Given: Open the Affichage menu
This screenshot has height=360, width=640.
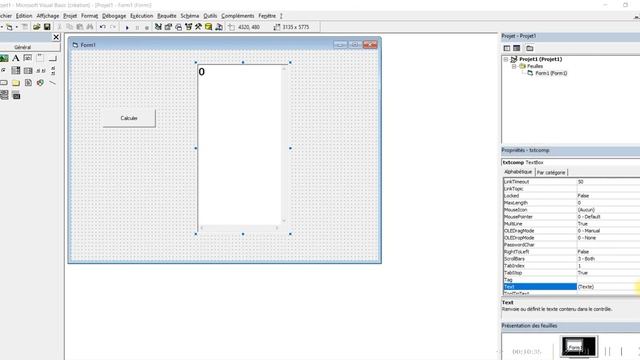Looking at the screenshot, I should [48, 16].
